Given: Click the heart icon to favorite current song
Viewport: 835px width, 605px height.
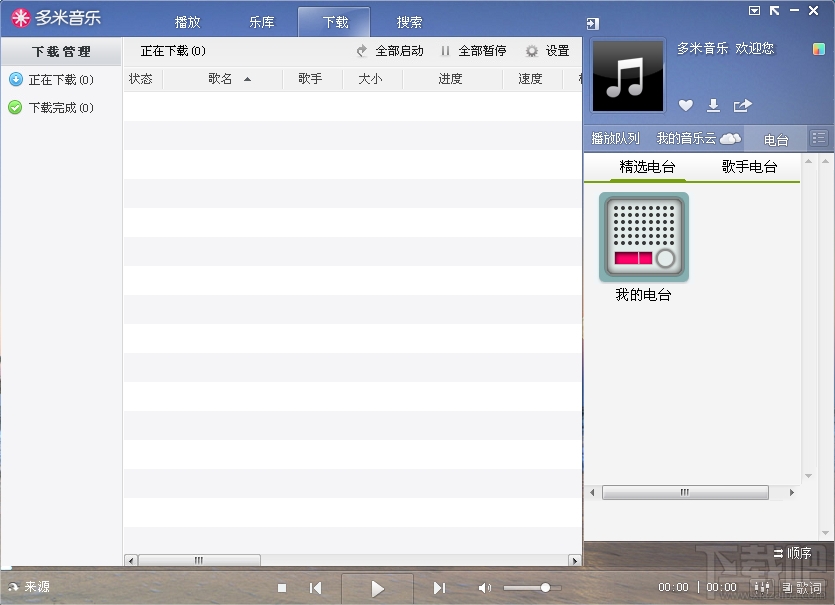Looking at the screenshot, I should [688, 105].
